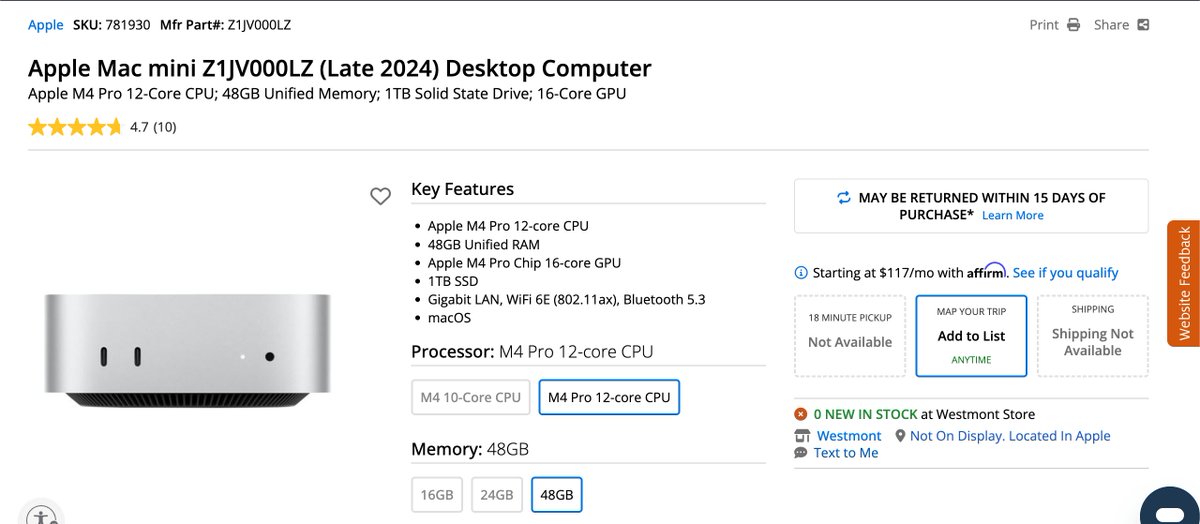Click the Share link
This screenshot has width=1200, height=524.
[1111, 25]
